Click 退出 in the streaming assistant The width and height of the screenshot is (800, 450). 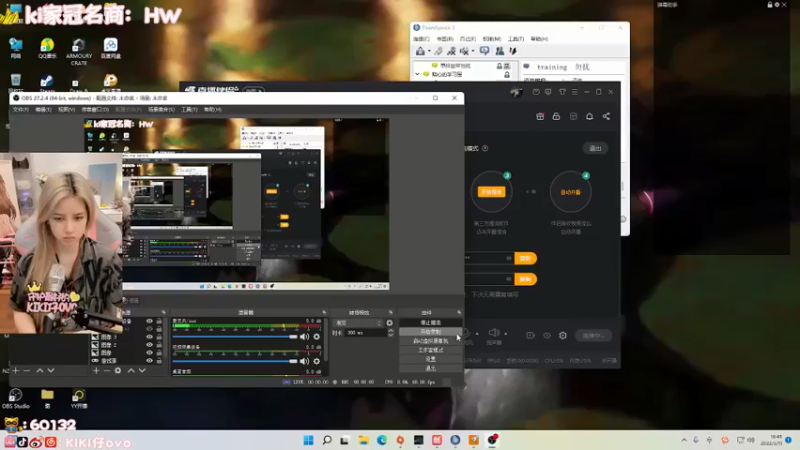coord(595,148)
